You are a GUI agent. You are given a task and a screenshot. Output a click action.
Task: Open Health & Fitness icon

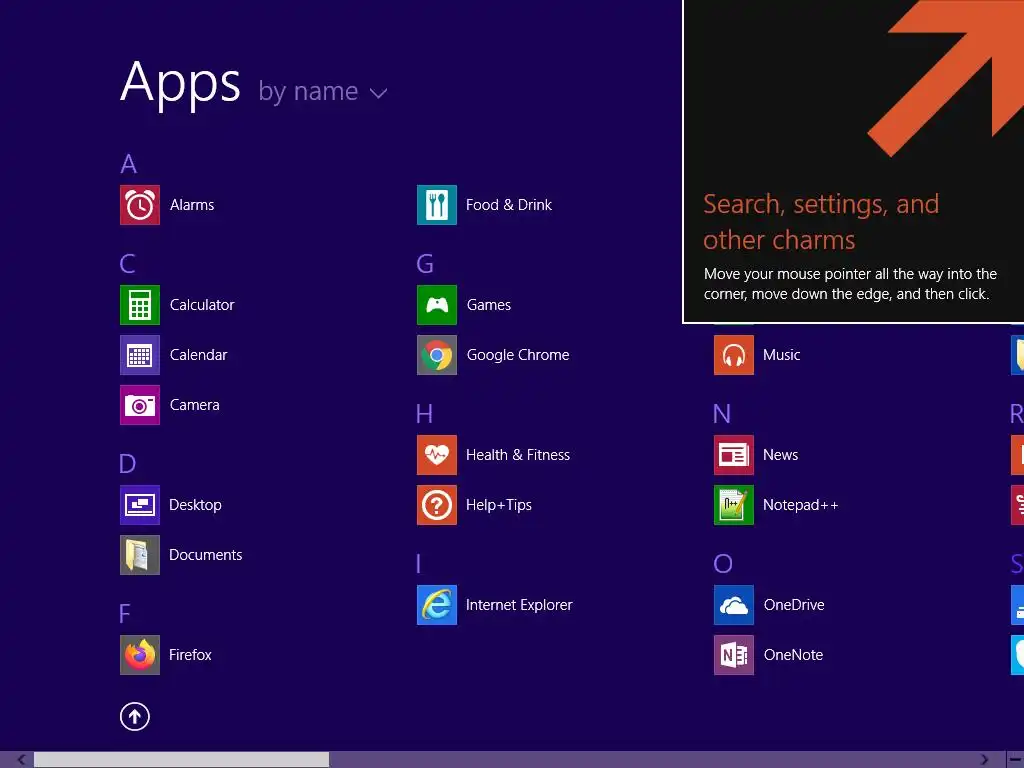(437, 455)
